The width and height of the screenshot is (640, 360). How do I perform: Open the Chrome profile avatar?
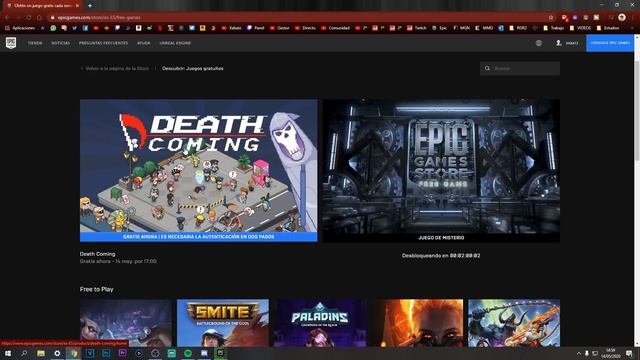622,17
